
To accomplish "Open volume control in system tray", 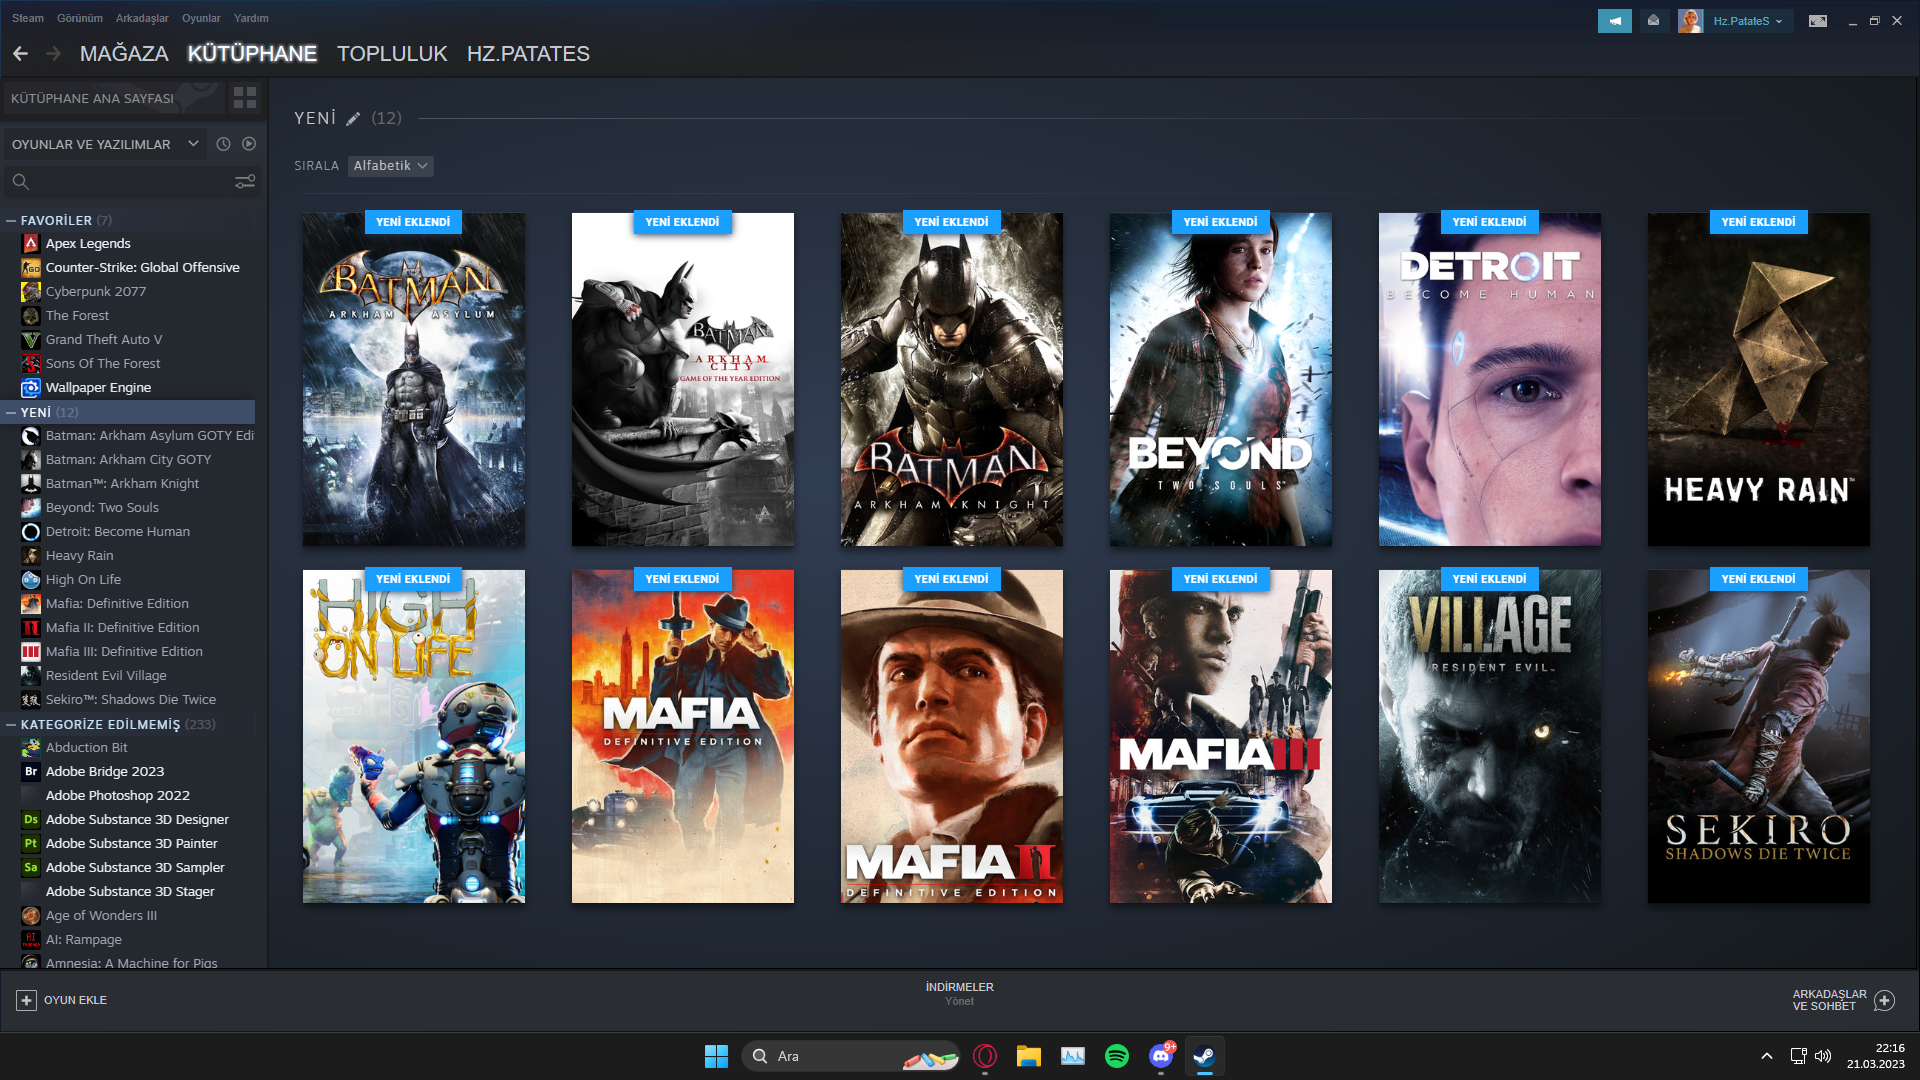I will point(1823,1056).
